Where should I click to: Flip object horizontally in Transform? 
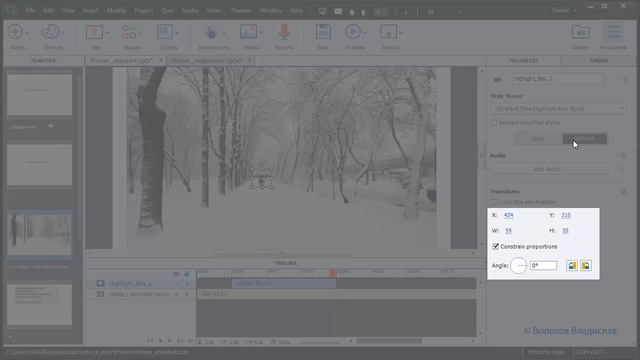pyautogui.click(x=572, y=266)
